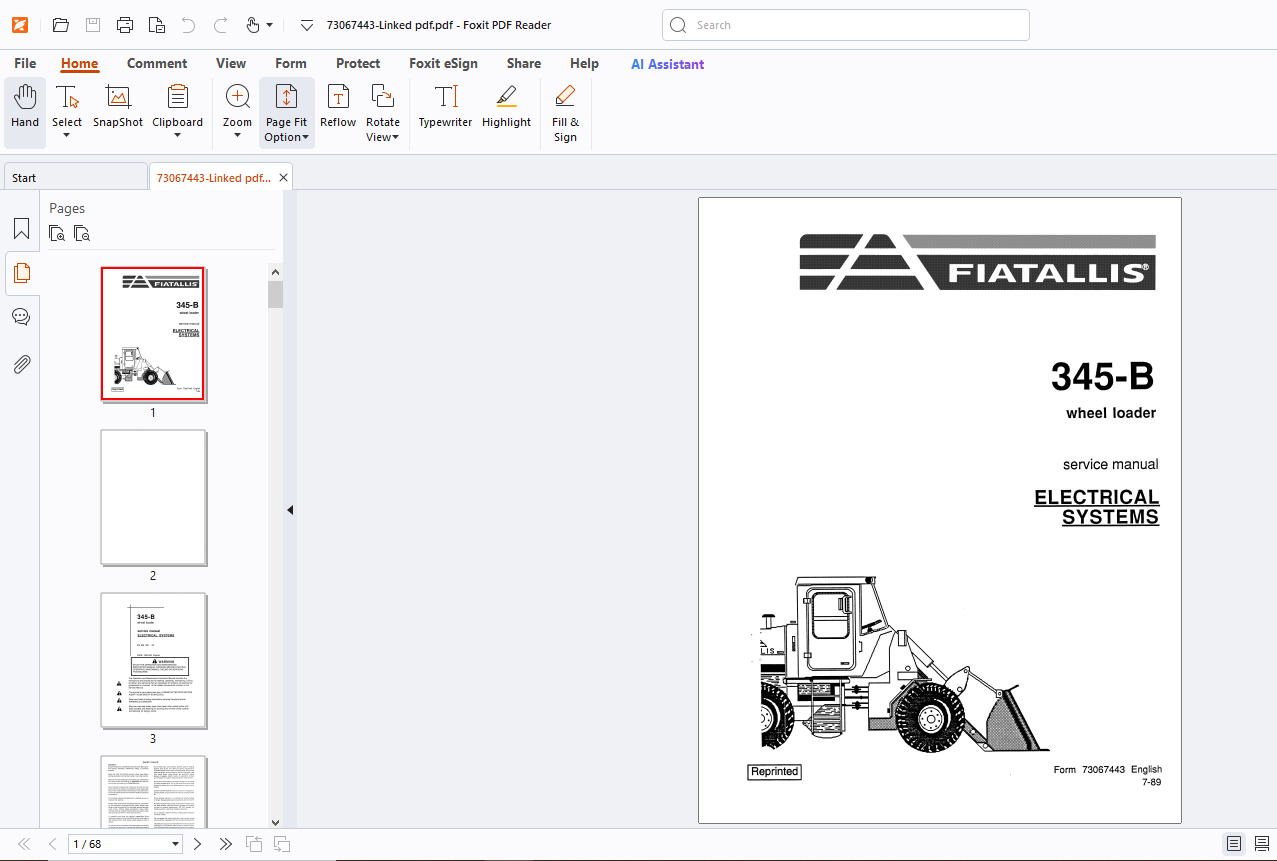Open the Customize Quick Access dropdown
This screenshot has width=1277, height=861.
pyautogui.click(x=307, y=25)
